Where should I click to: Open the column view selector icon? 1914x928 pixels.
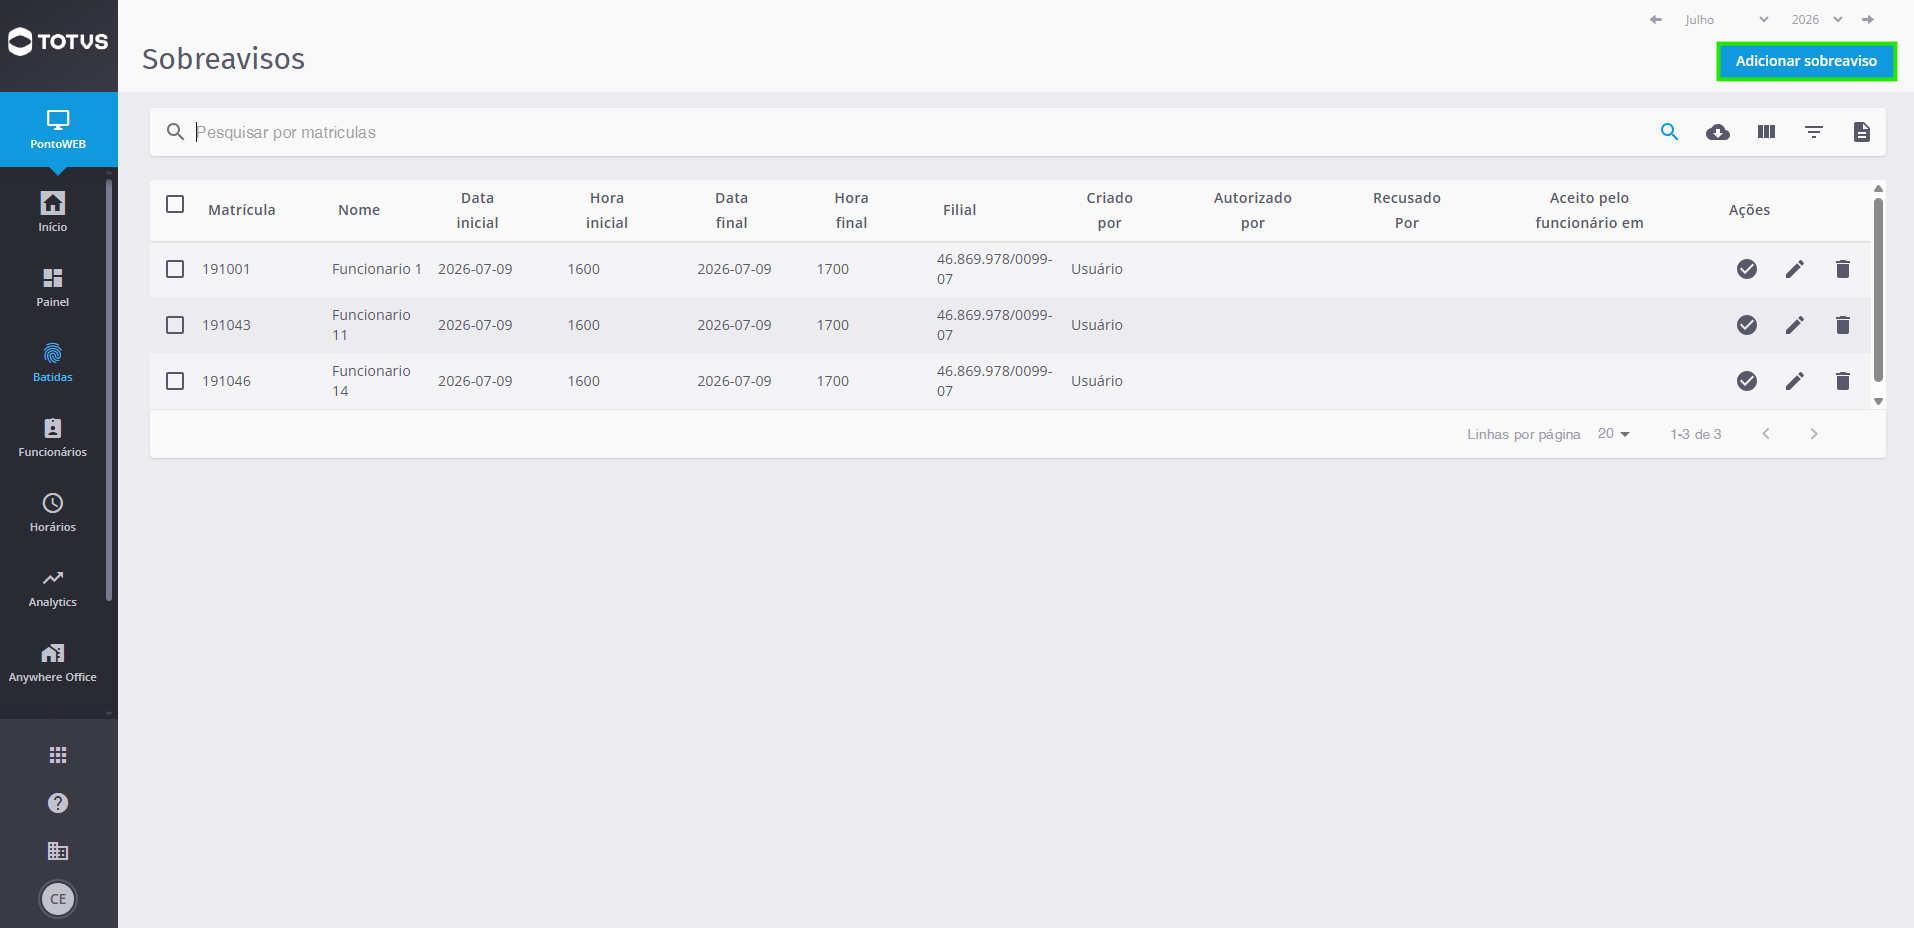pos(1766,132)
